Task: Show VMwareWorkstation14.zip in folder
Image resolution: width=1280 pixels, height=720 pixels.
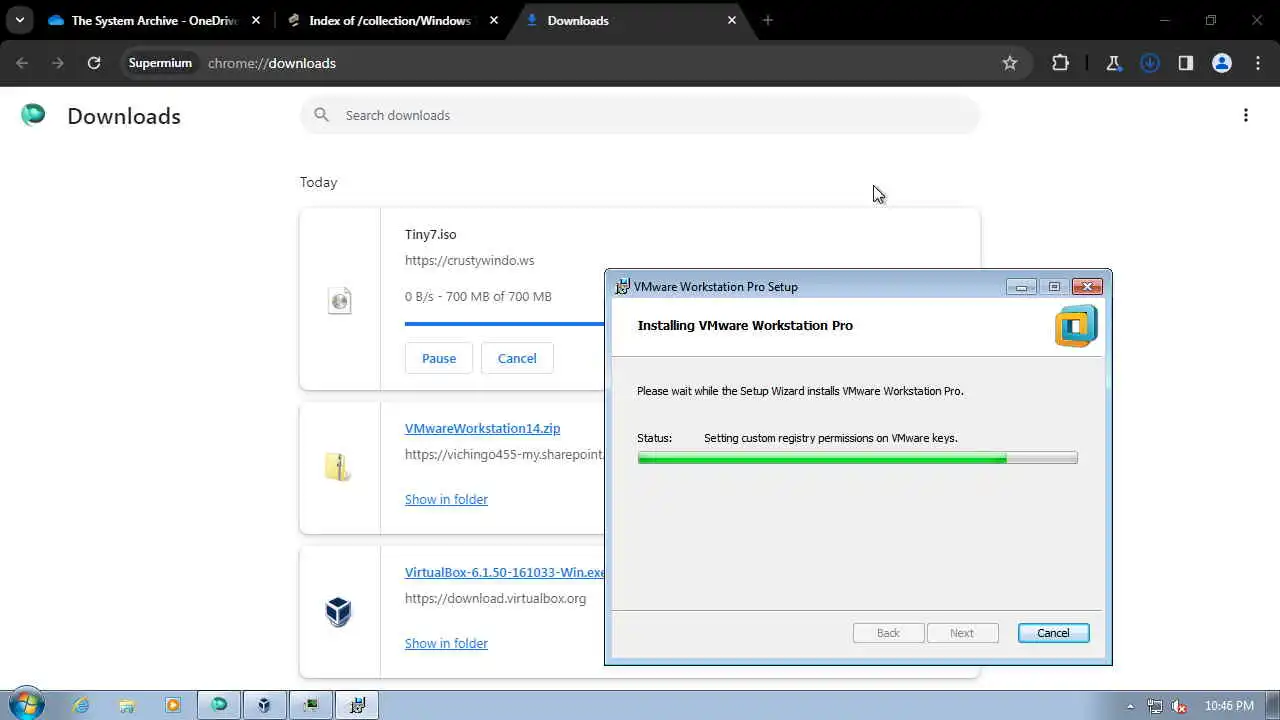Action: pyautogui.click(x=446, y=499)
